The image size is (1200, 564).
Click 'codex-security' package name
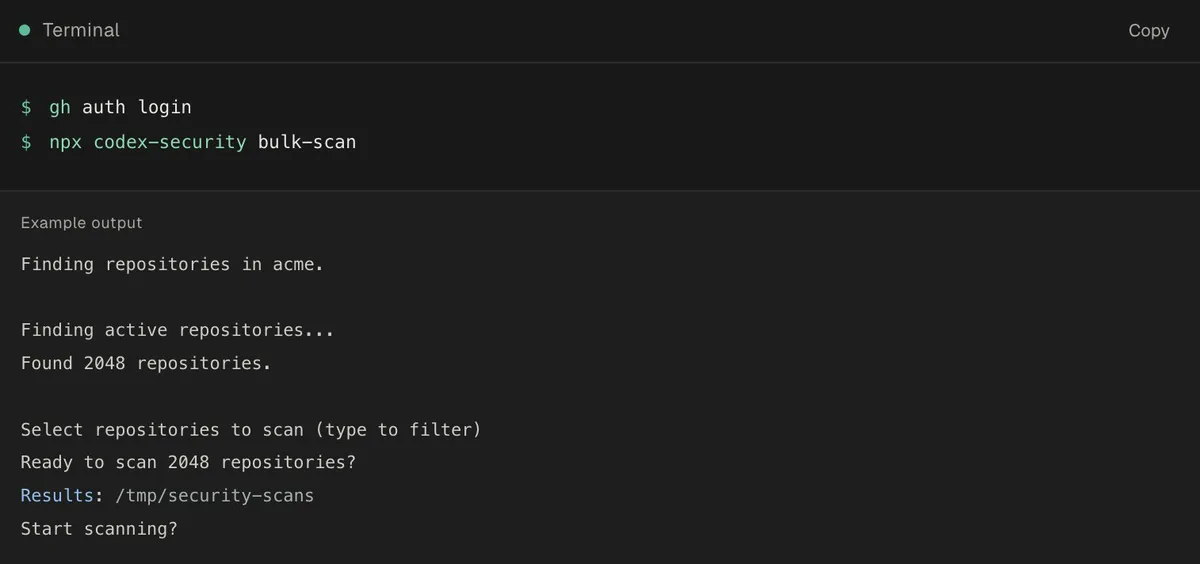click(170, 142)
